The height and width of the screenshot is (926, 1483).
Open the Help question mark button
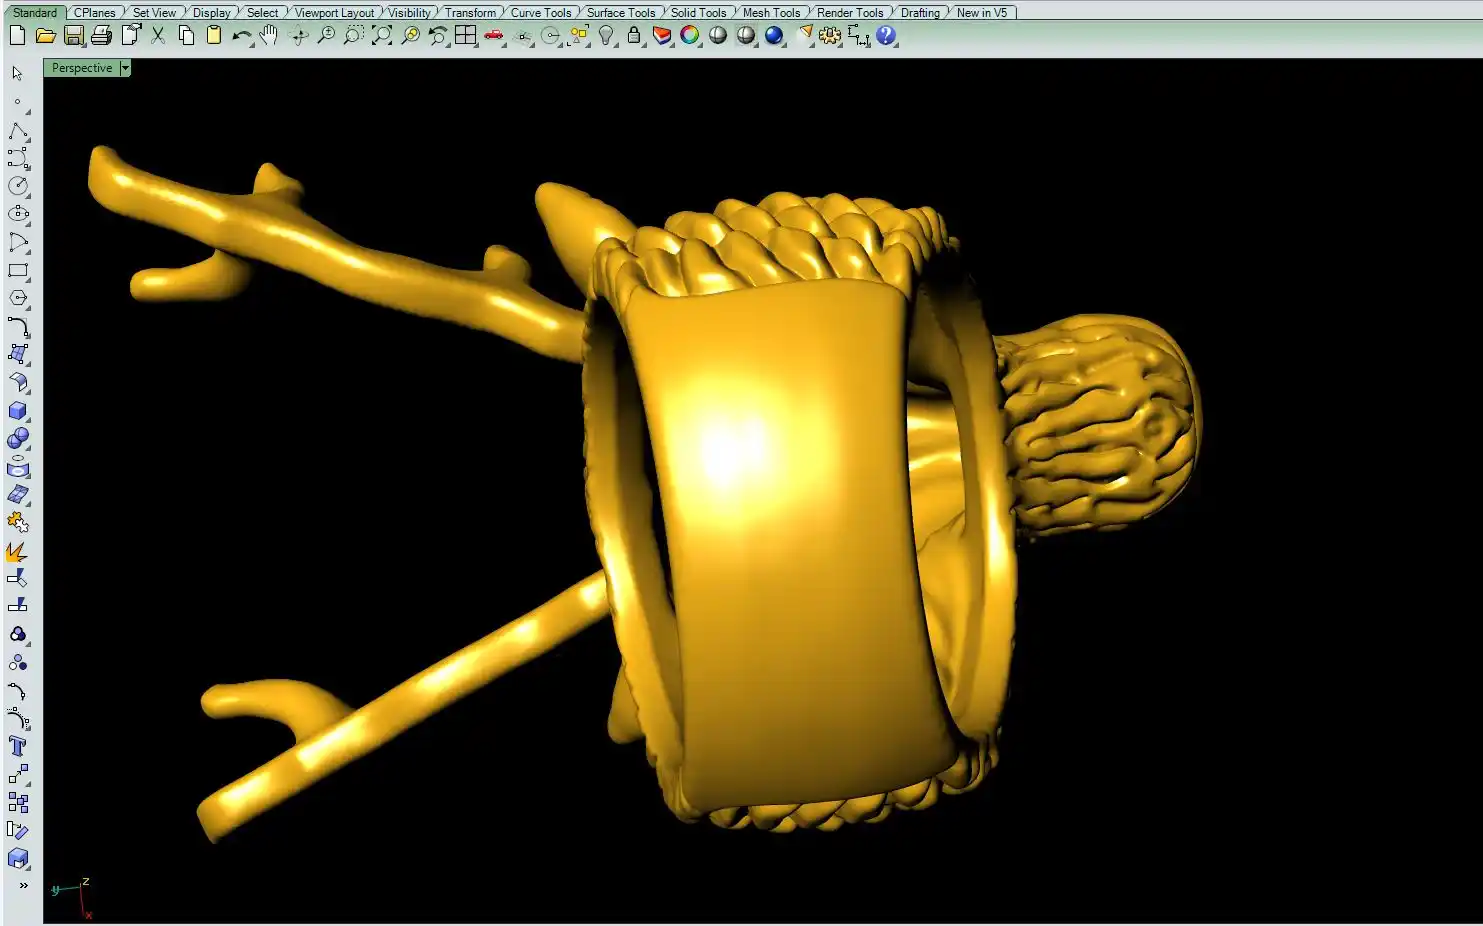click(886, 35)
